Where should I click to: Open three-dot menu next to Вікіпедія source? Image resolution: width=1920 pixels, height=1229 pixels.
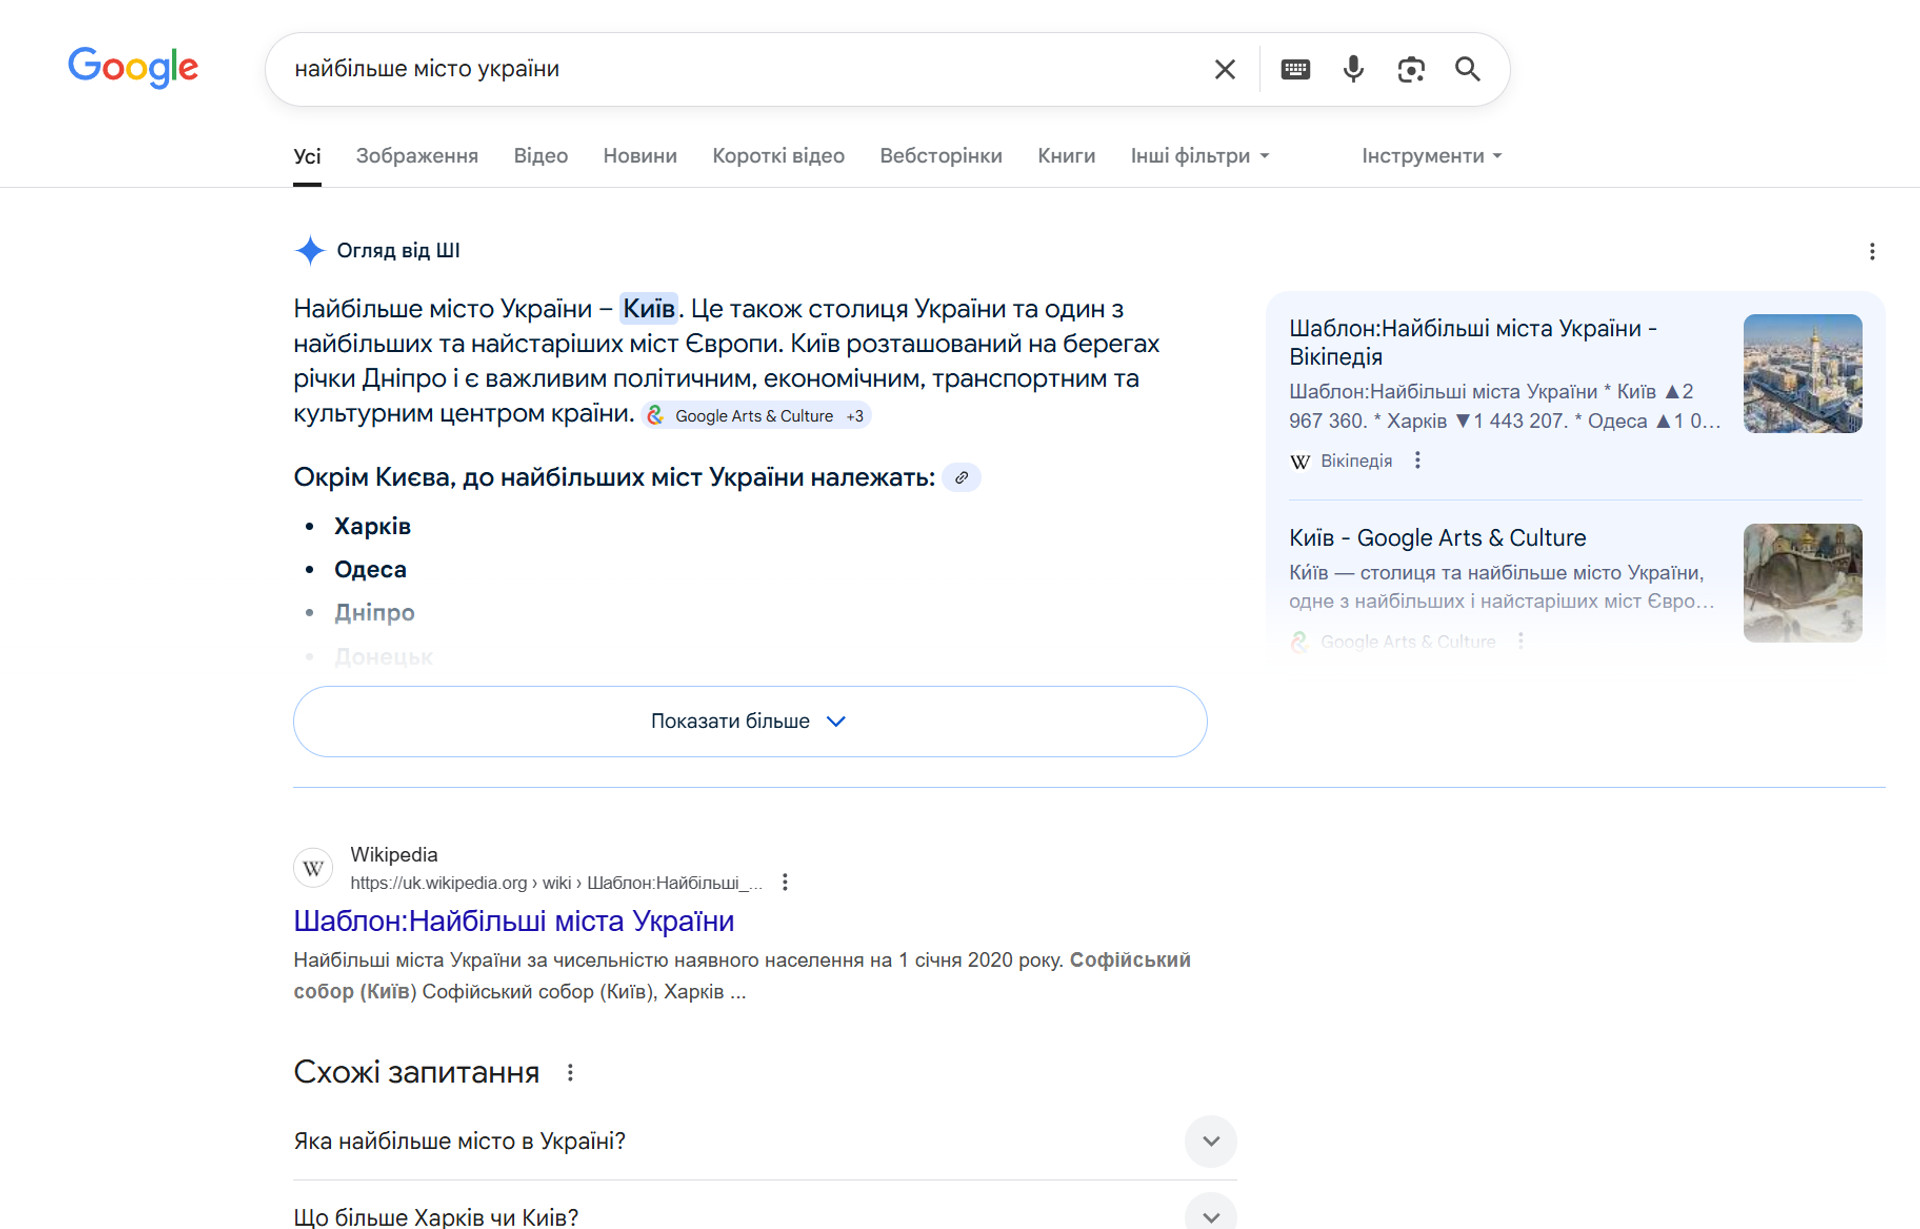coord(1417,461)
